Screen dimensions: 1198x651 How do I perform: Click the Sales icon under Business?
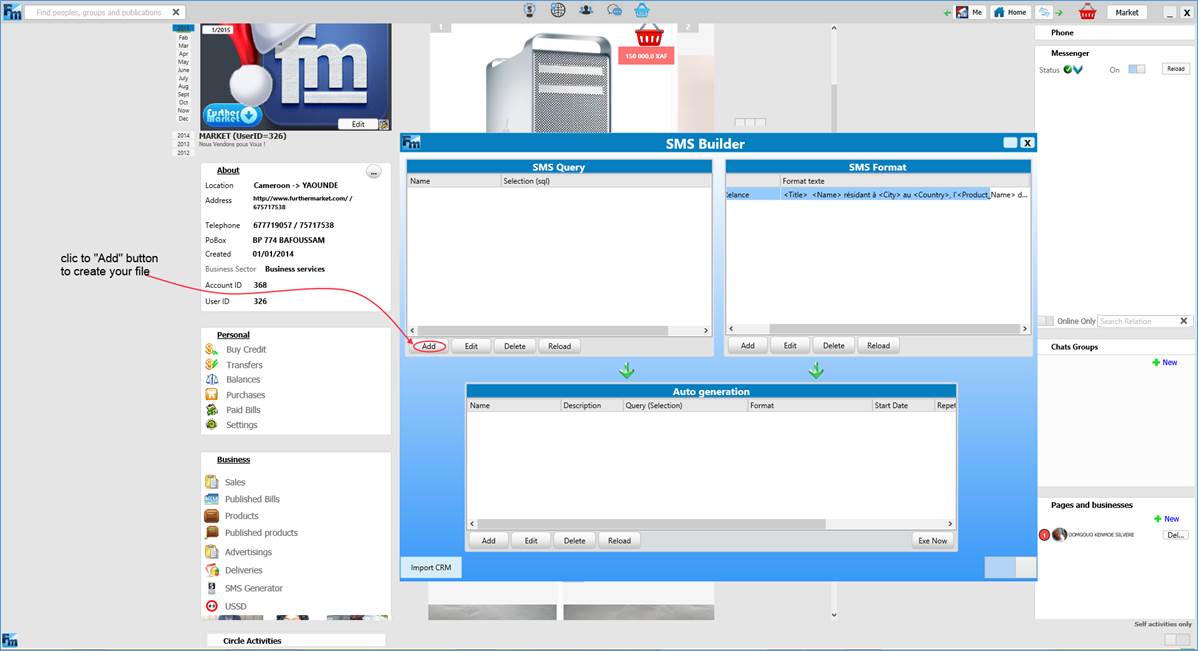[212, 482]
